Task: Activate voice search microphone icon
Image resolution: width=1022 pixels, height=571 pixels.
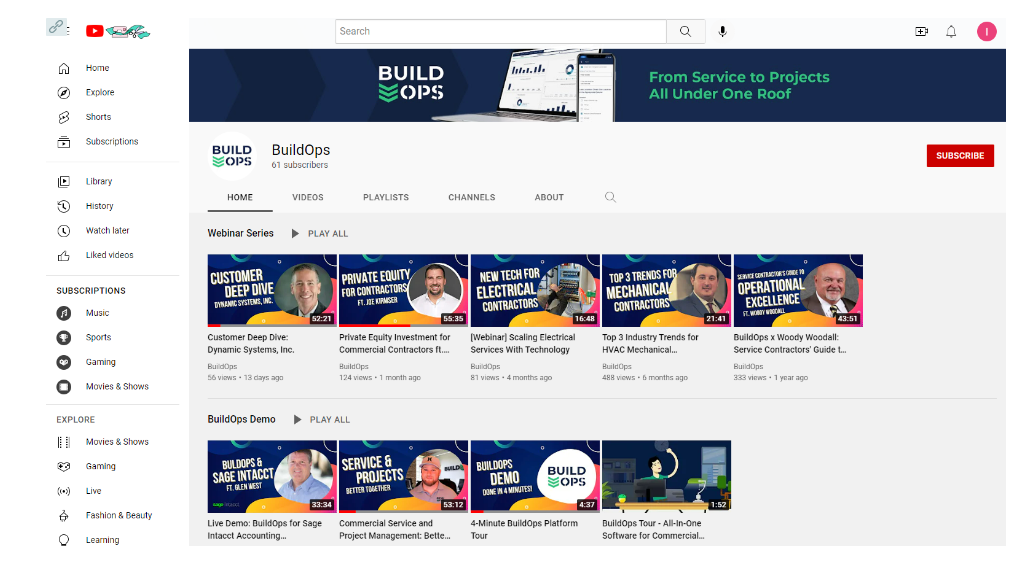Action: pos(722,31)
